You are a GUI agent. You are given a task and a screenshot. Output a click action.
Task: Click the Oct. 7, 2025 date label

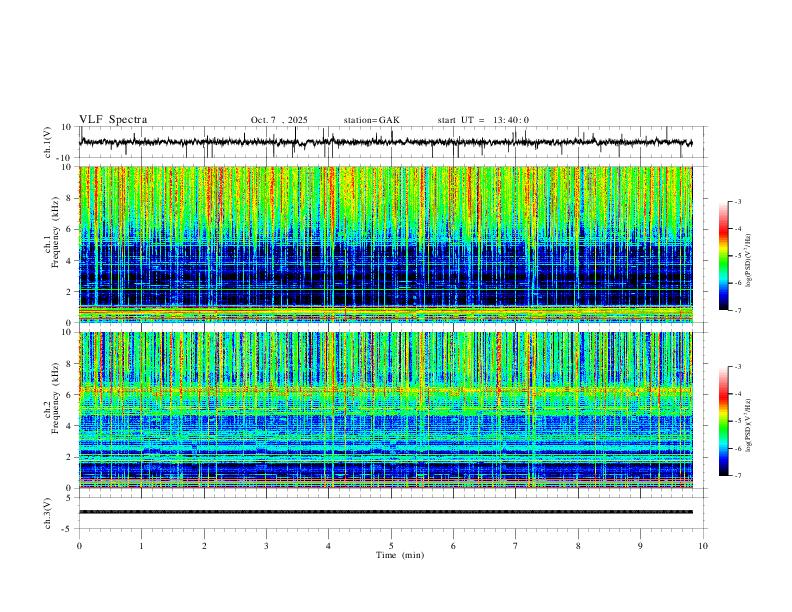[x=279, y=120]
